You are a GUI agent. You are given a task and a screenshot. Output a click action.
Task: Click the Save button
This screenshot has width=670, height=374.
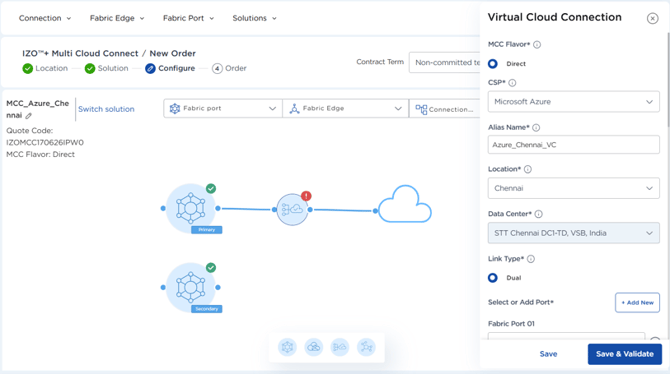pyautogui.click(x=548, y=354)
